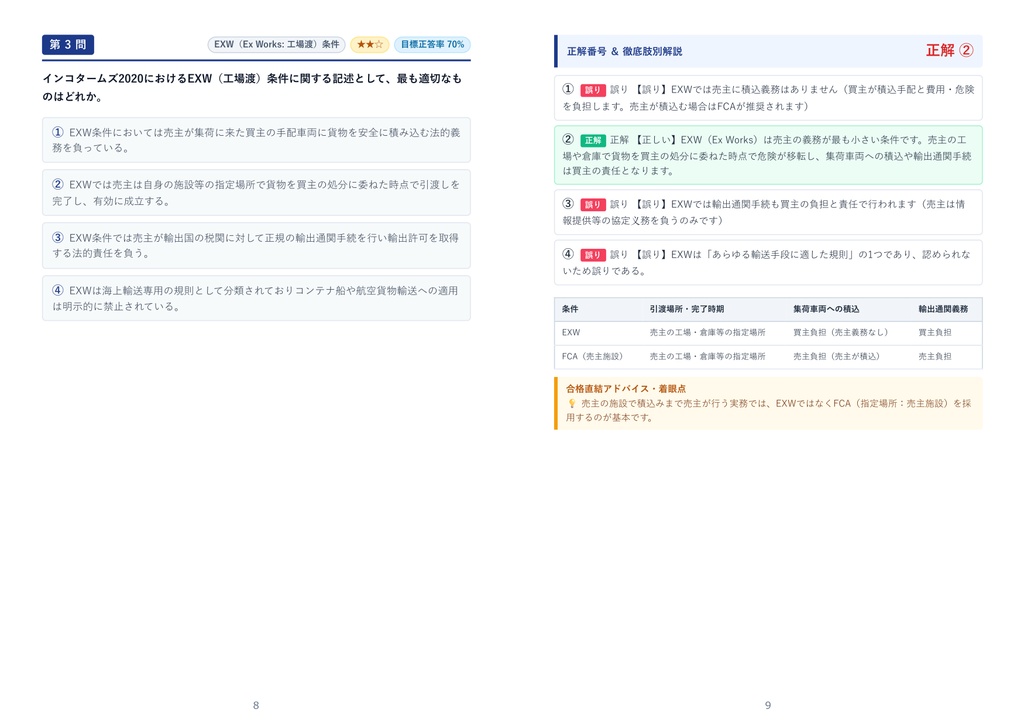Click the light bulb tip icon
Screen dimensions: 1024x727
coord(571,404)
